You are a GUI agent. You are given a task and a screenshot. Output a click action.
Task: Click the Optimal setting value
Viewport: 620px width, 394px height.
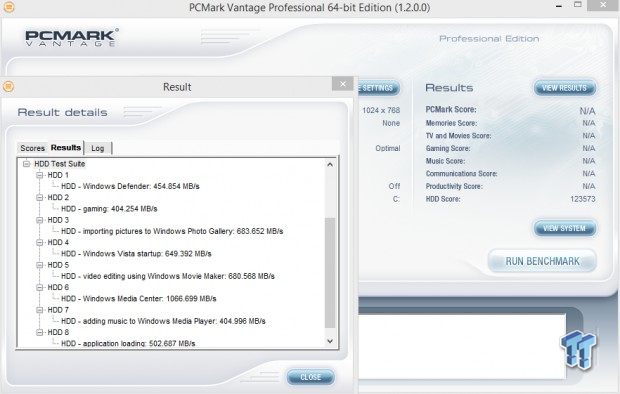388,148
